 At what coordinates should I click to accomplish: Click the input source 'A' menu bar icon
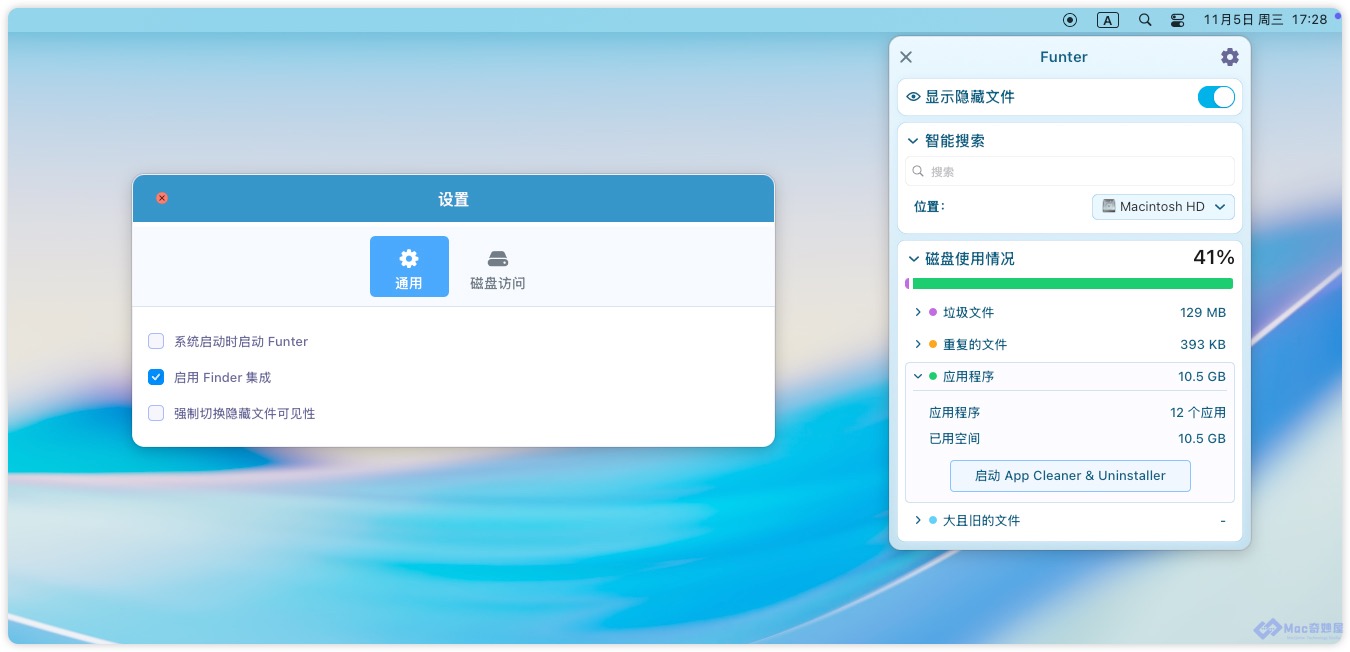[1107, 20]
